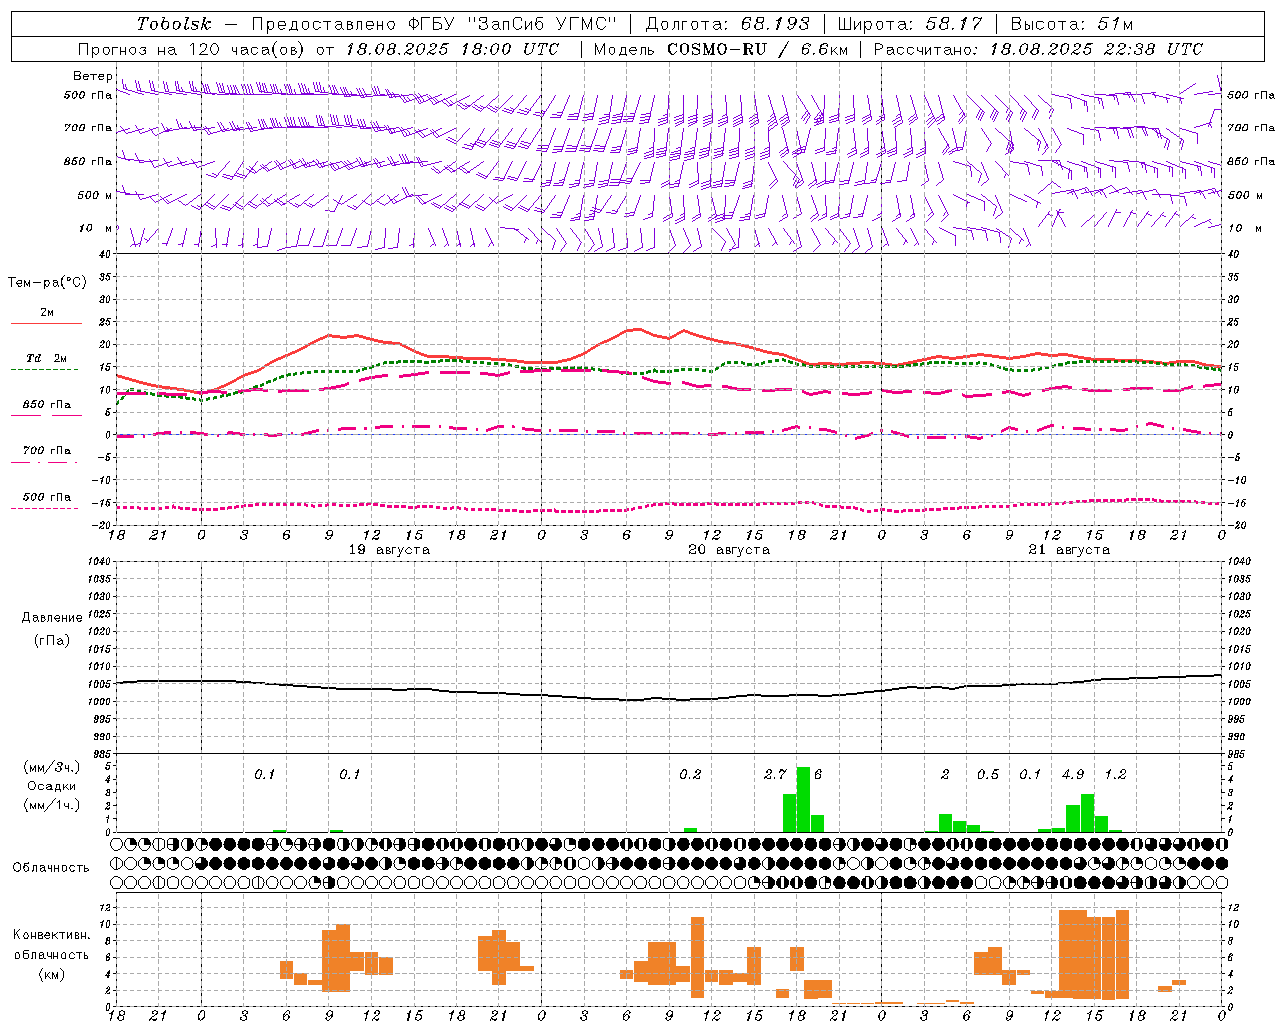The image size is (1280, 1024).
Task: Click the "Ветер" wind panel label
Action: point(92,76)
